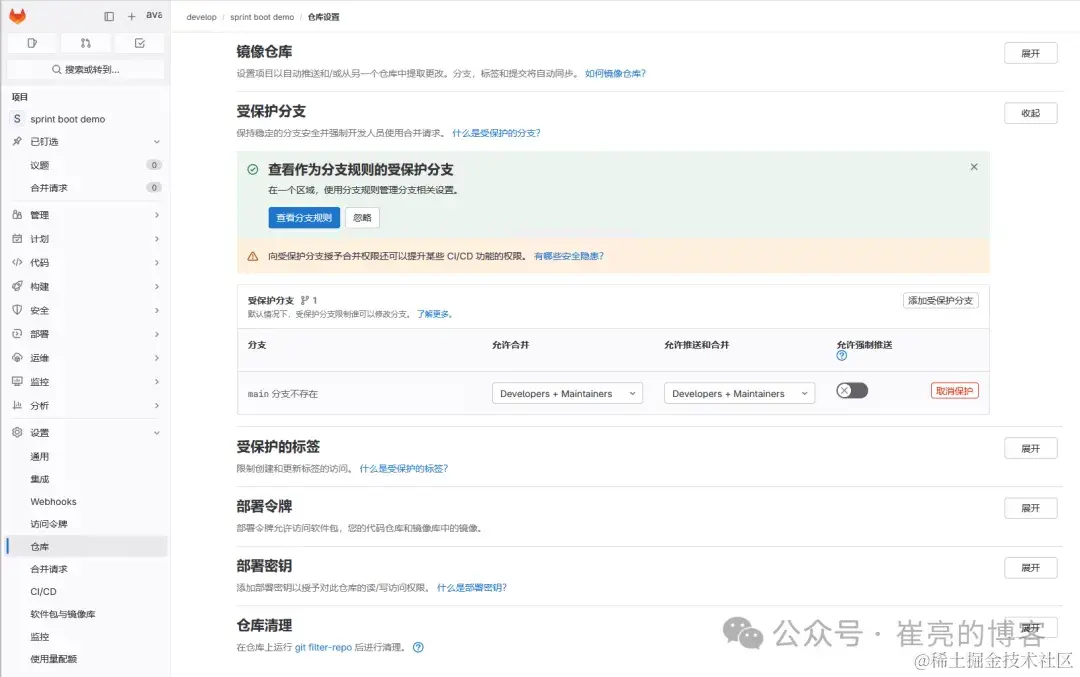Open the 什么是受保护的分支 link
Viewport: 1080px width, 677px height.
point(497,132)
